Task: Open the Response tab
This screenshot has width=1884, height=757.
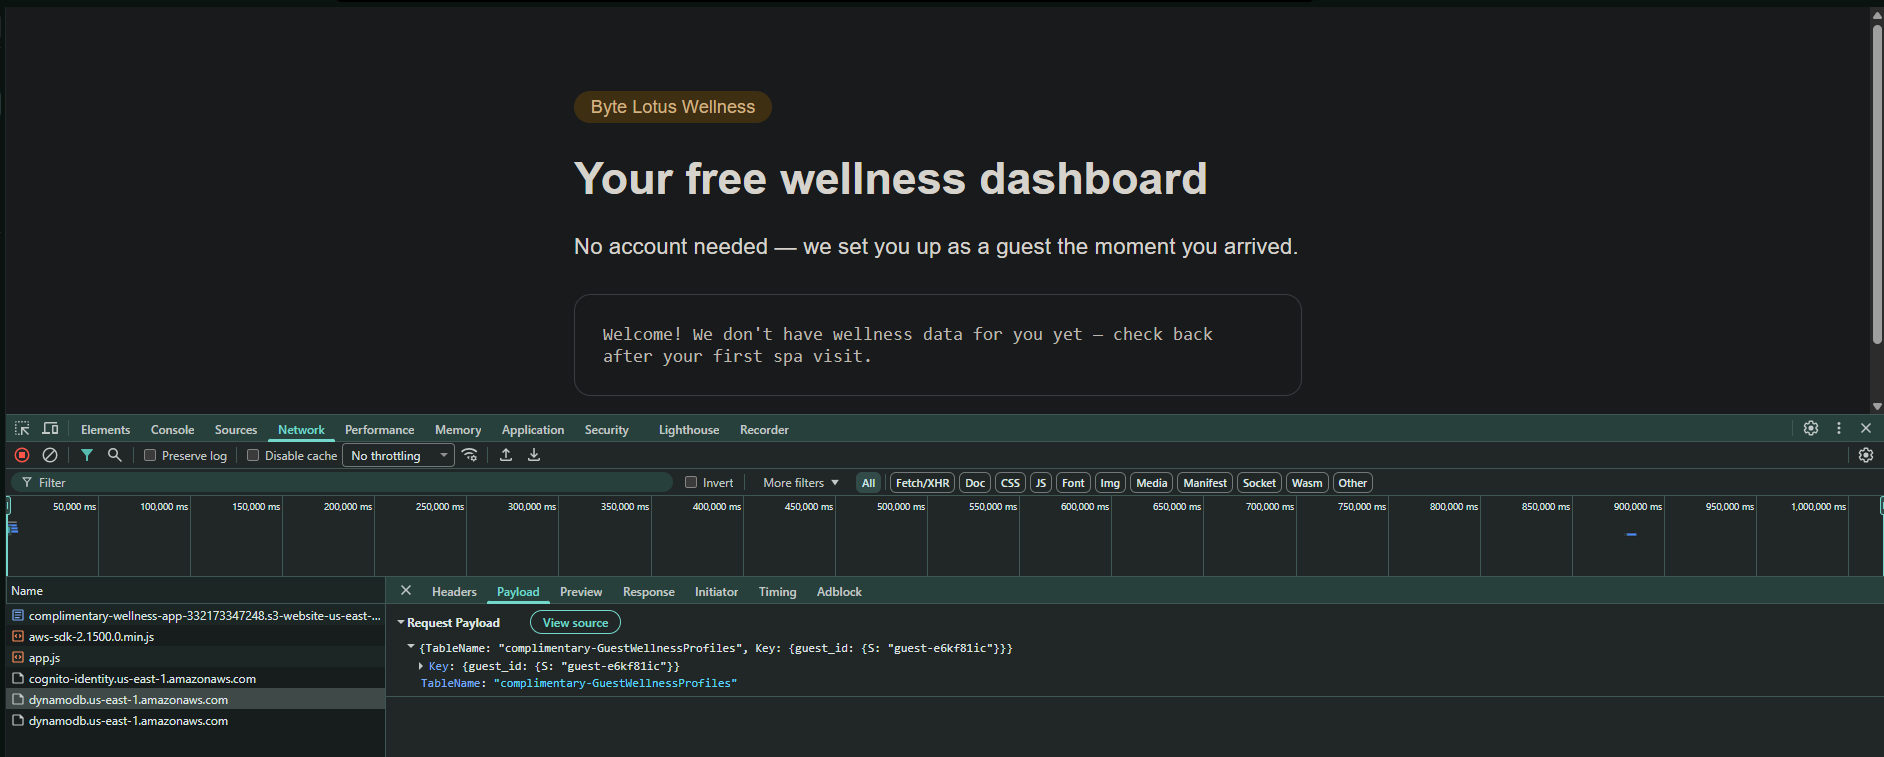Action: click(649, 592)
